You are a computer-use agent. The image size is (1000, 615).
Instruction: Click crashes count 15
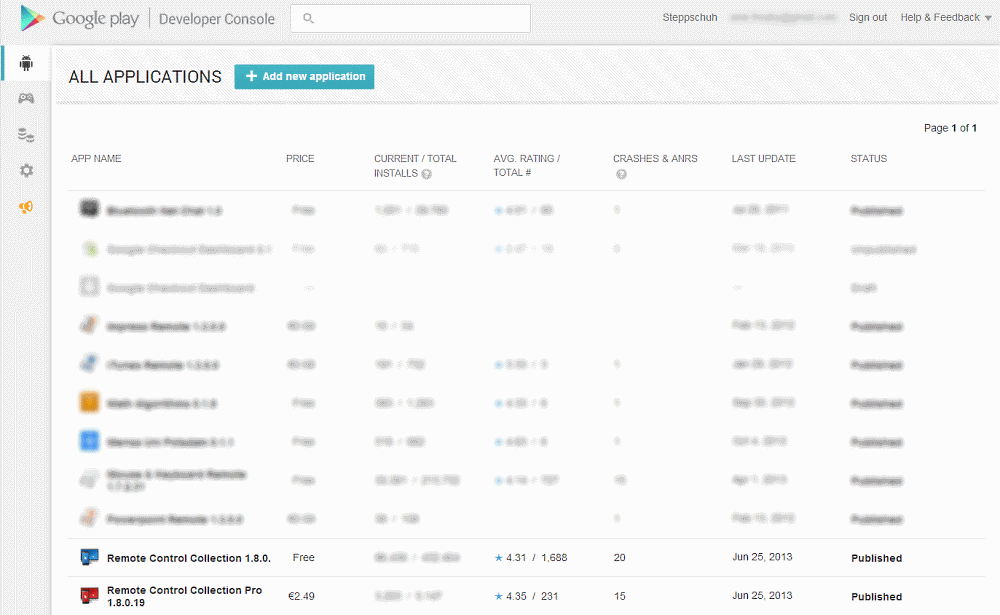[619, 596]
